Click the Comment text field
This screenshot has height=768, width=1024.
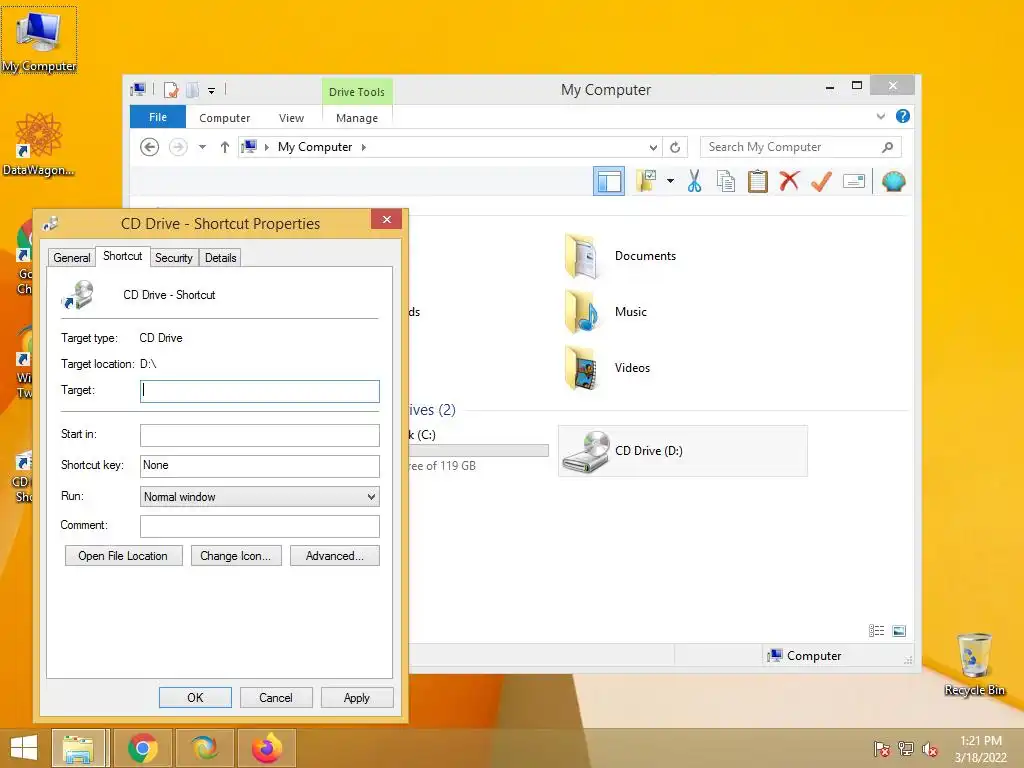click(260, 526)
